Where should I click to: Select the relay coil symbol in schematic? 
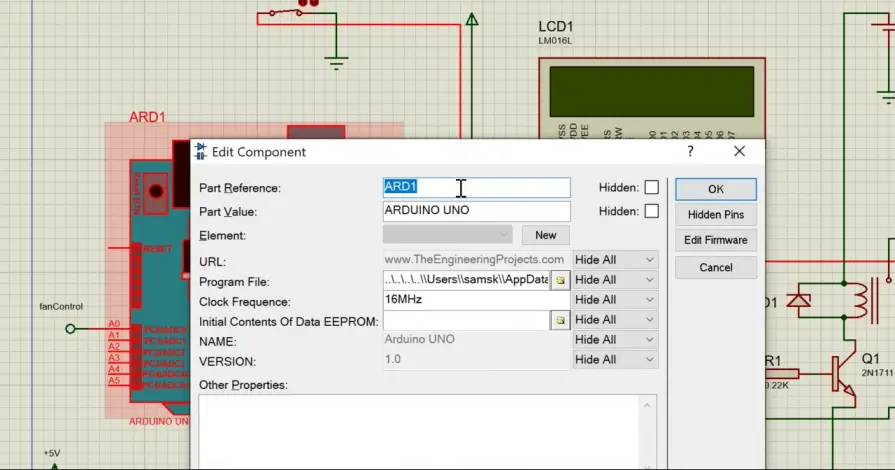[862, 300]
